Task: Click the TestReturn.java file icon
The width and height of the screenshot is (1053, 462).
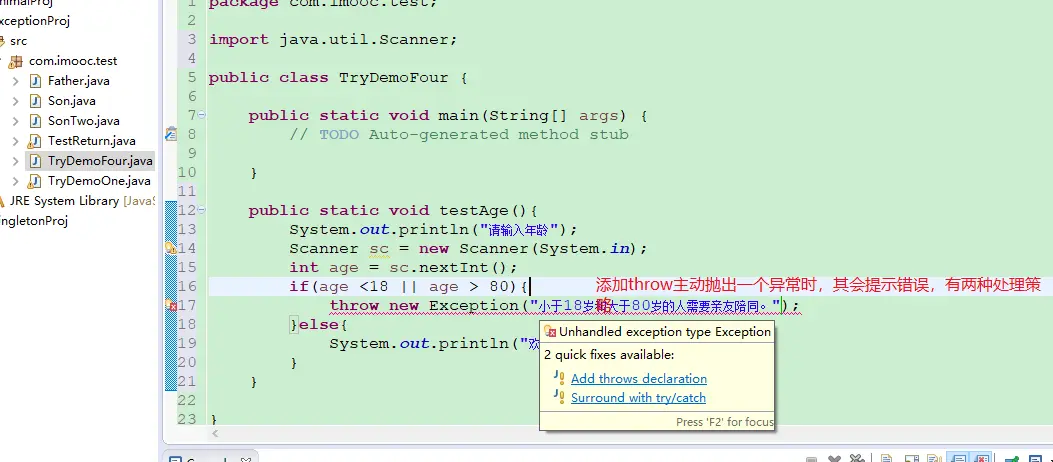Action: [x=34, y=142]
